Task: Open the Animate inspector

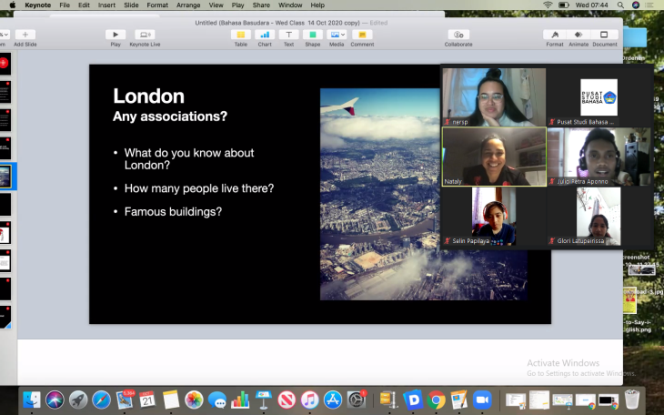Action: (578, 35)
